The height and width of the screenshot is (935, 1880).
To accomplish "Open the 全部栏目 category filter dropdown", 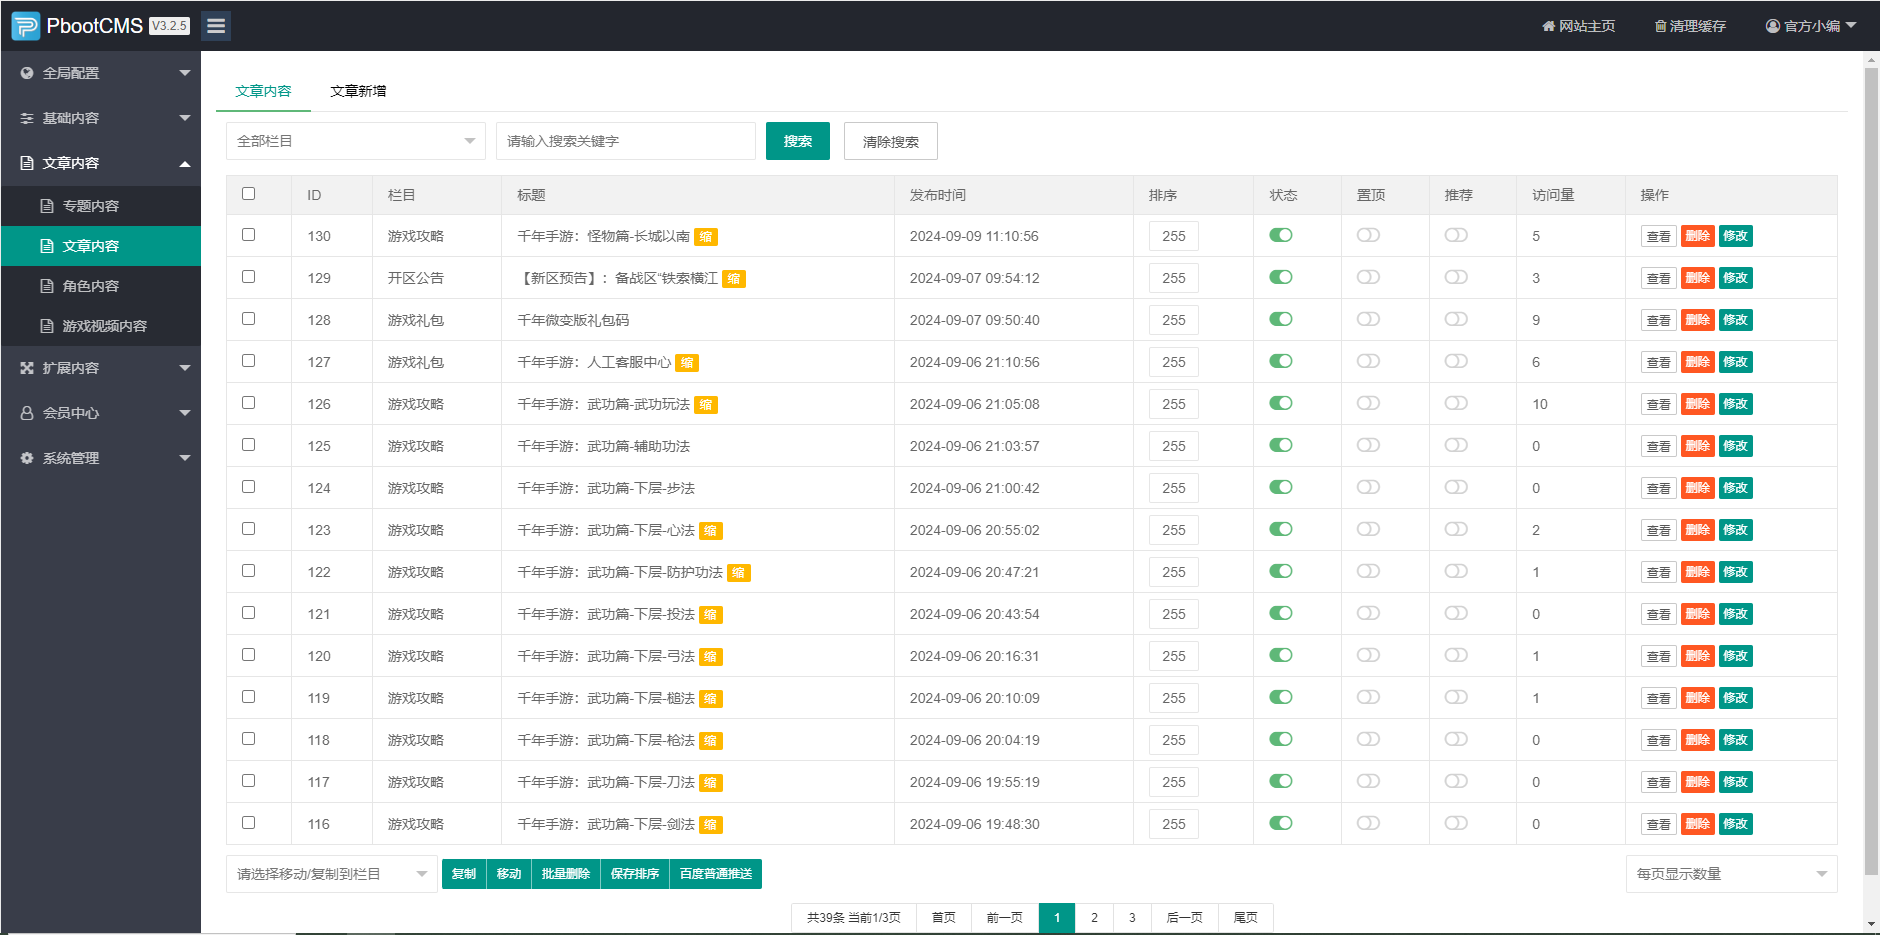I will 356,141.
